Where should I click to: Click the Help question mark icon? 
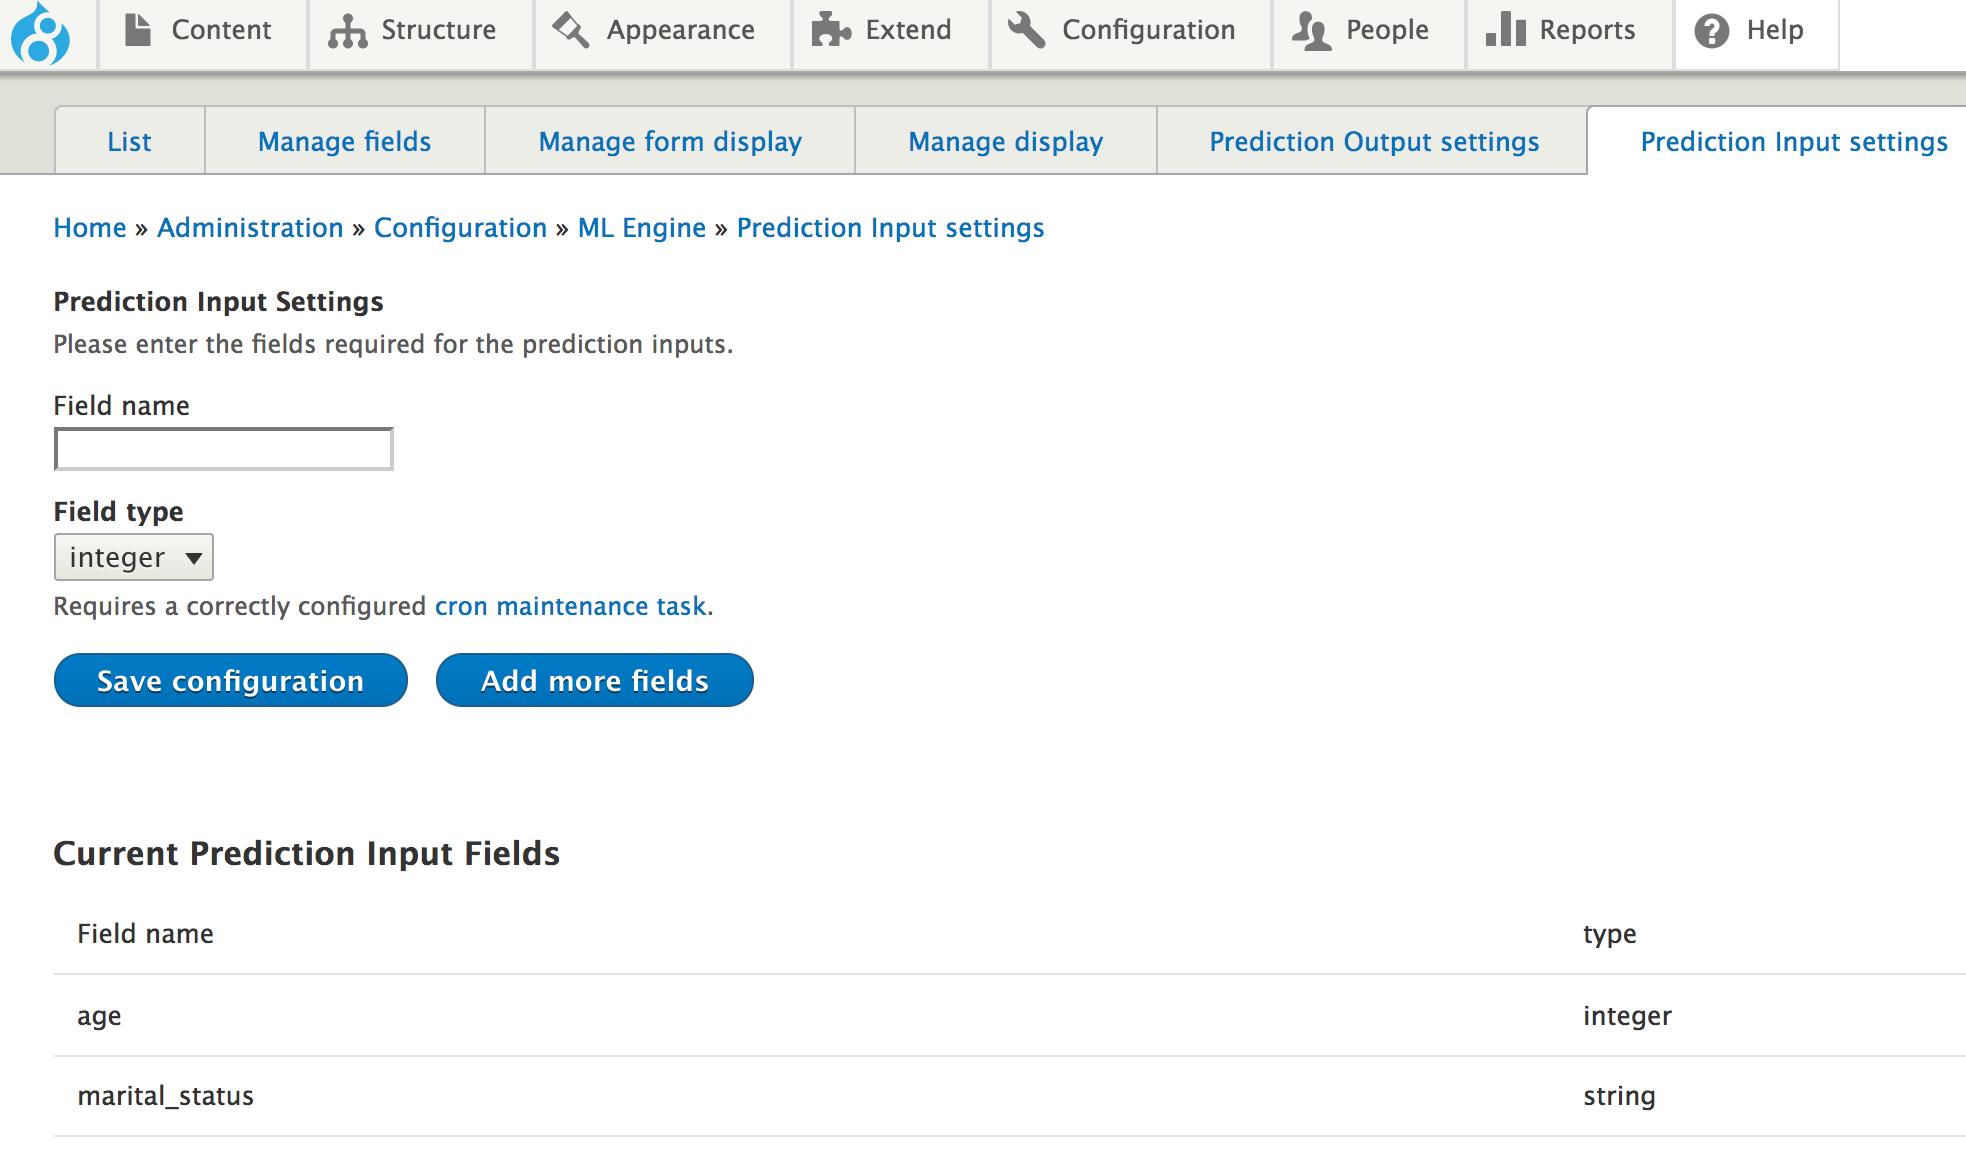coord(1712,31)
